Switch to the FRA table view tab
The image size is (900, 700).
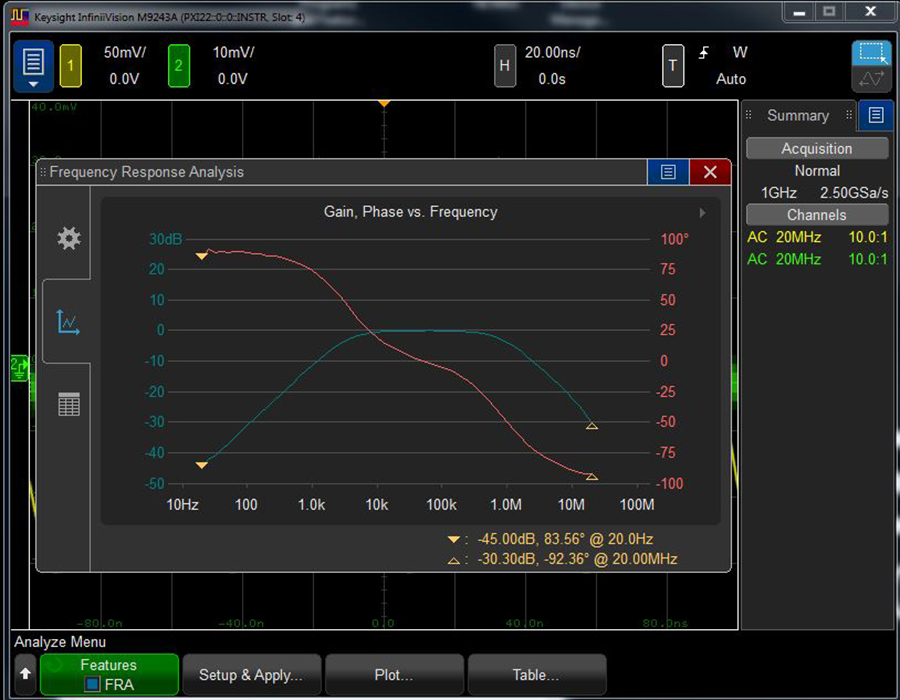click(68, 404)
